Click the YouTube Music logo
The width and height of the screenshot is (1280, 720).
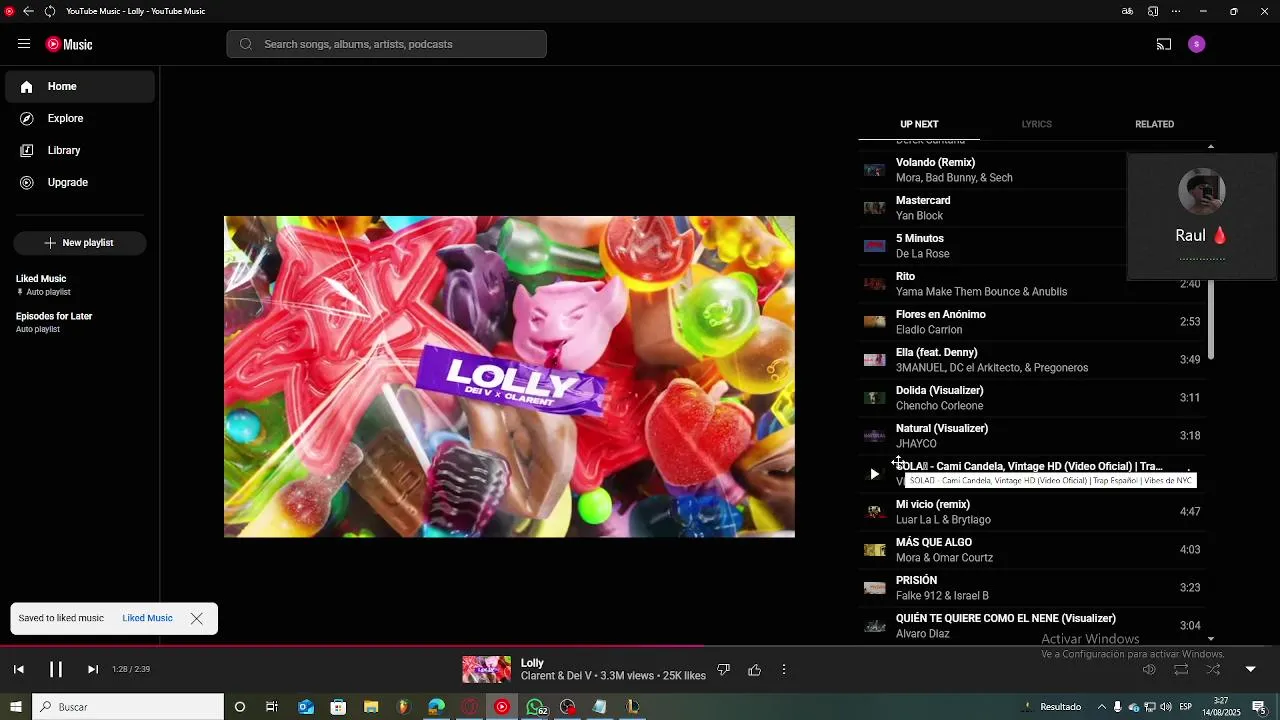click(x=69, y=44)
